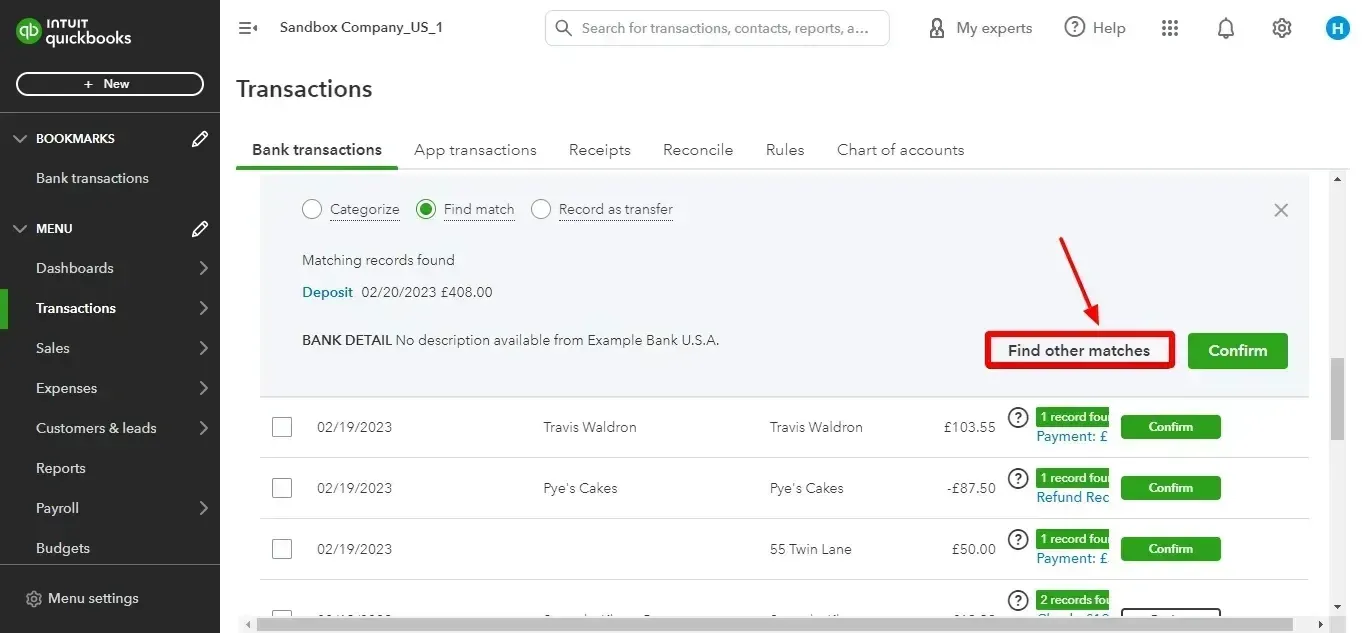This screenshot has height=633, width=1366.
Task: Open Bank transactions bookmark in sidebar
Action: pos(92,178)
